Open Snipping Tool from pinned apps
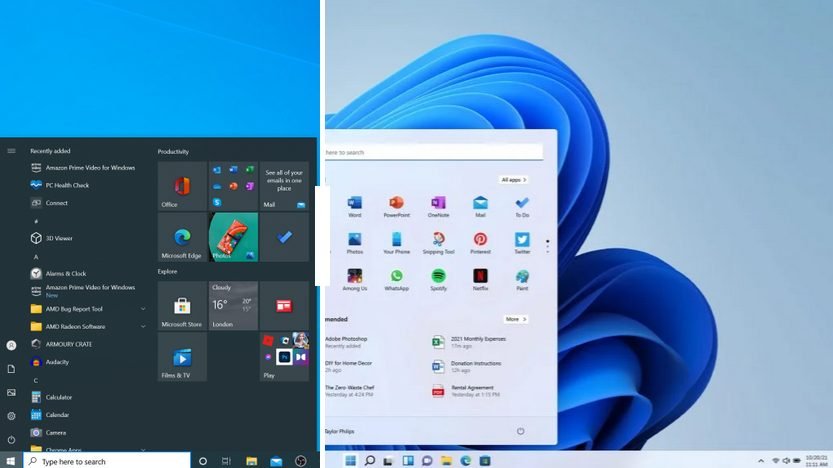 (438, 243)
